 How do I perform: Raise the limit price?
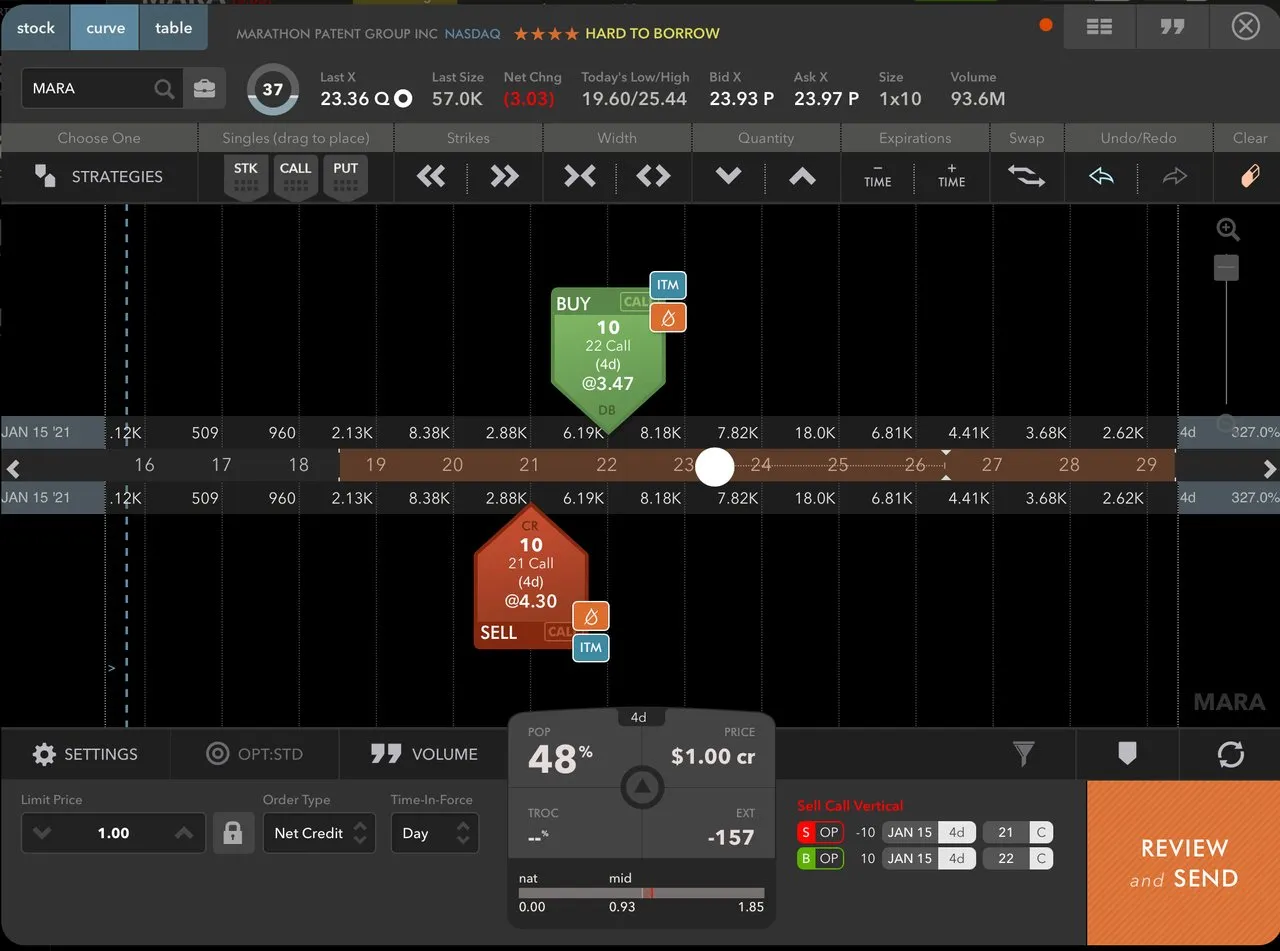184,833
